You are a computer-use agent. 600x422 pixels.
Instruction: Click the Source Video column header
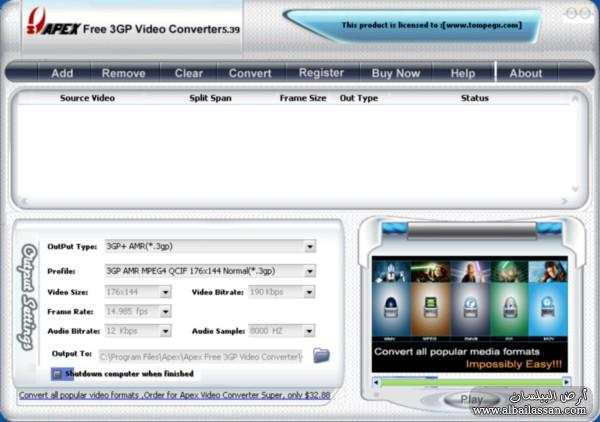(87, 98)
